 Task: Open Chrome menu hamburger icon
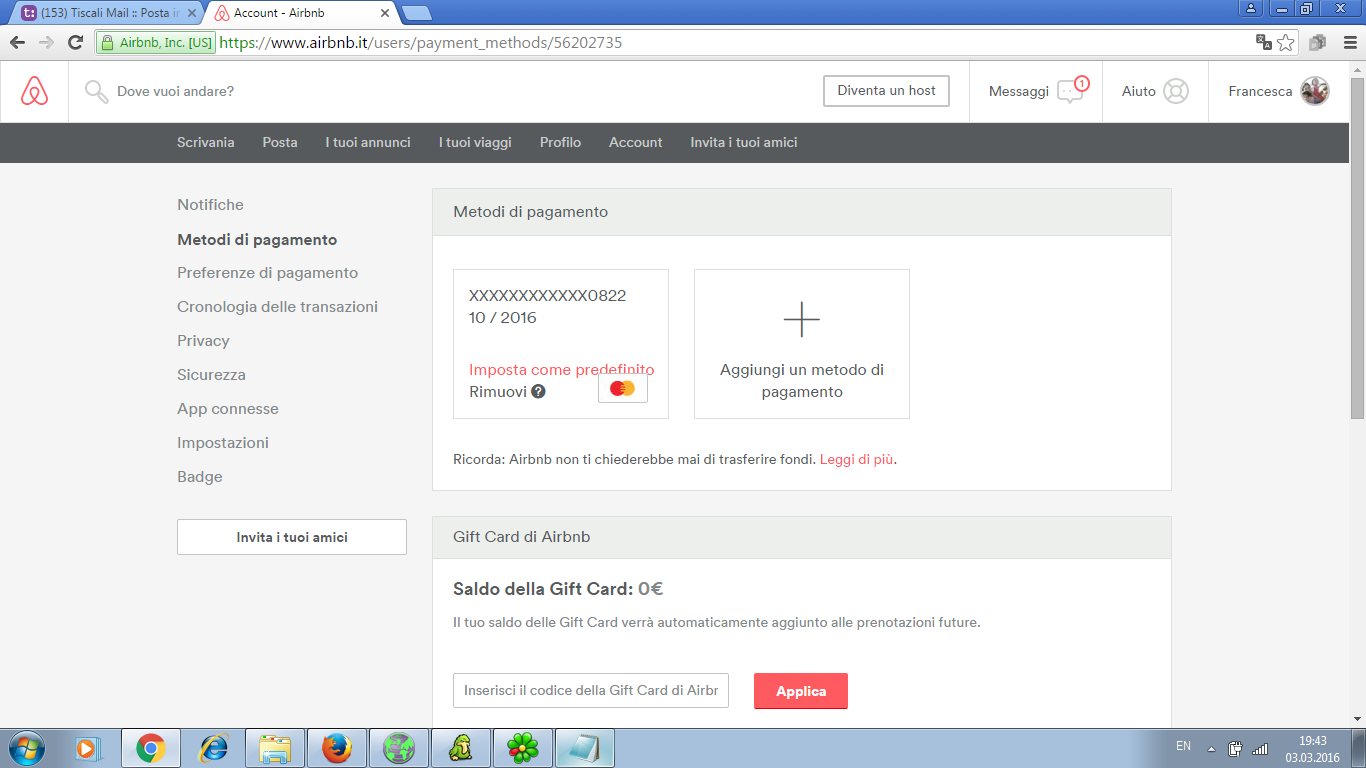(1350, 42)
